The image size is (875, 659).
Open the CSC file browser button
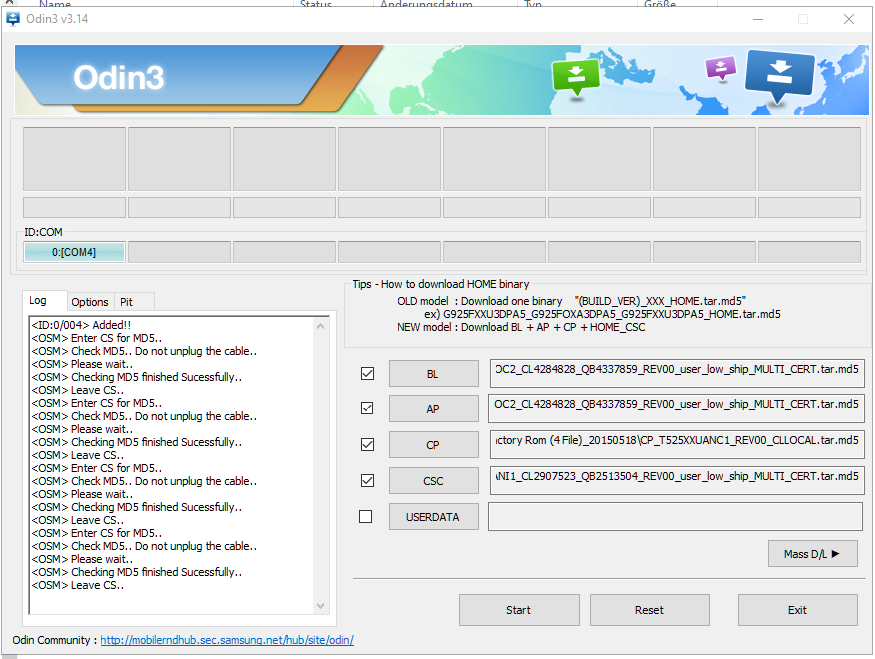[434, 481]
